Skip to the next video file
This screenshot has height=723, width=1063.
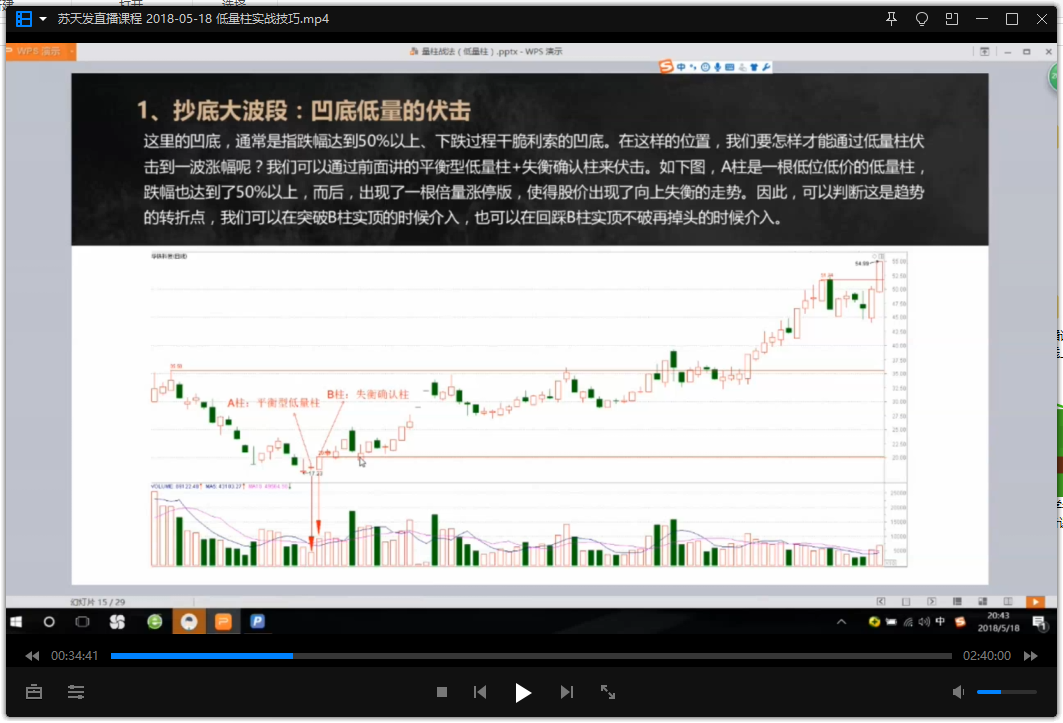click(567, 692)
